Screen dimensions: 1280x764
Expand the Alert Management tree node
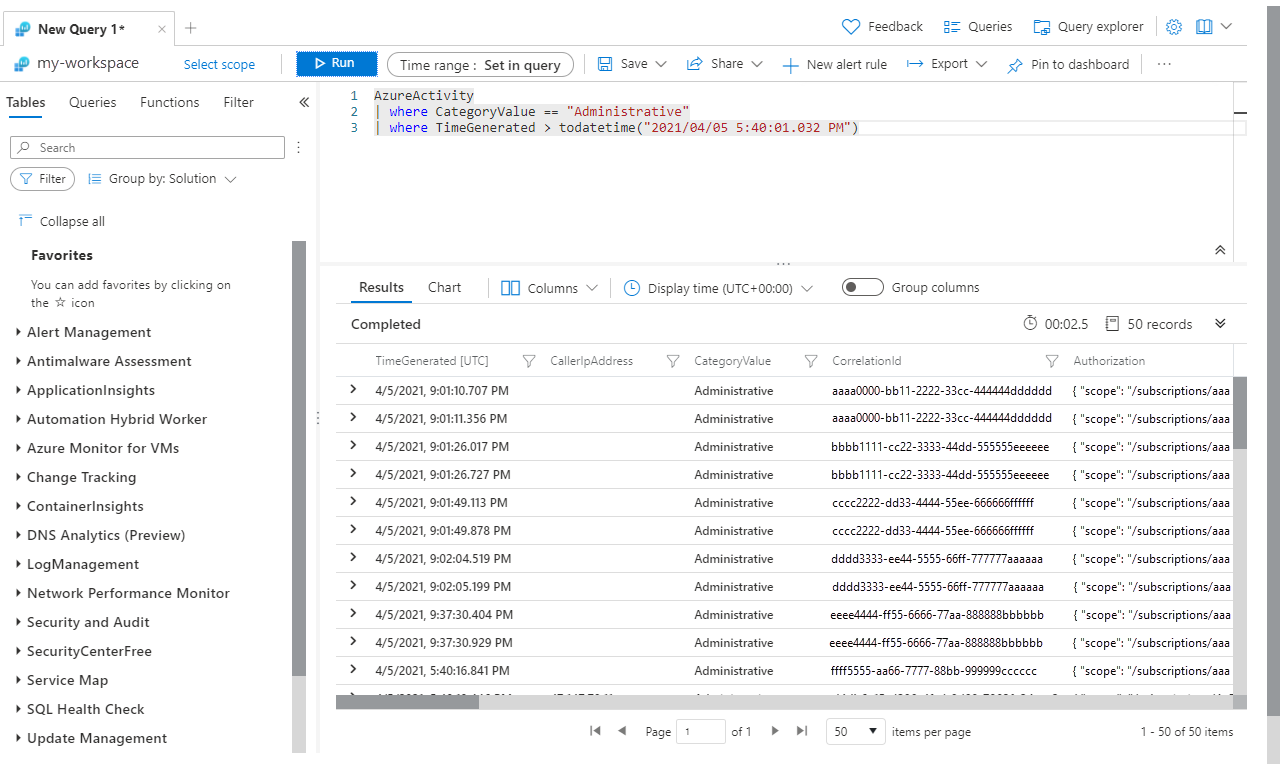pos(19,333)
